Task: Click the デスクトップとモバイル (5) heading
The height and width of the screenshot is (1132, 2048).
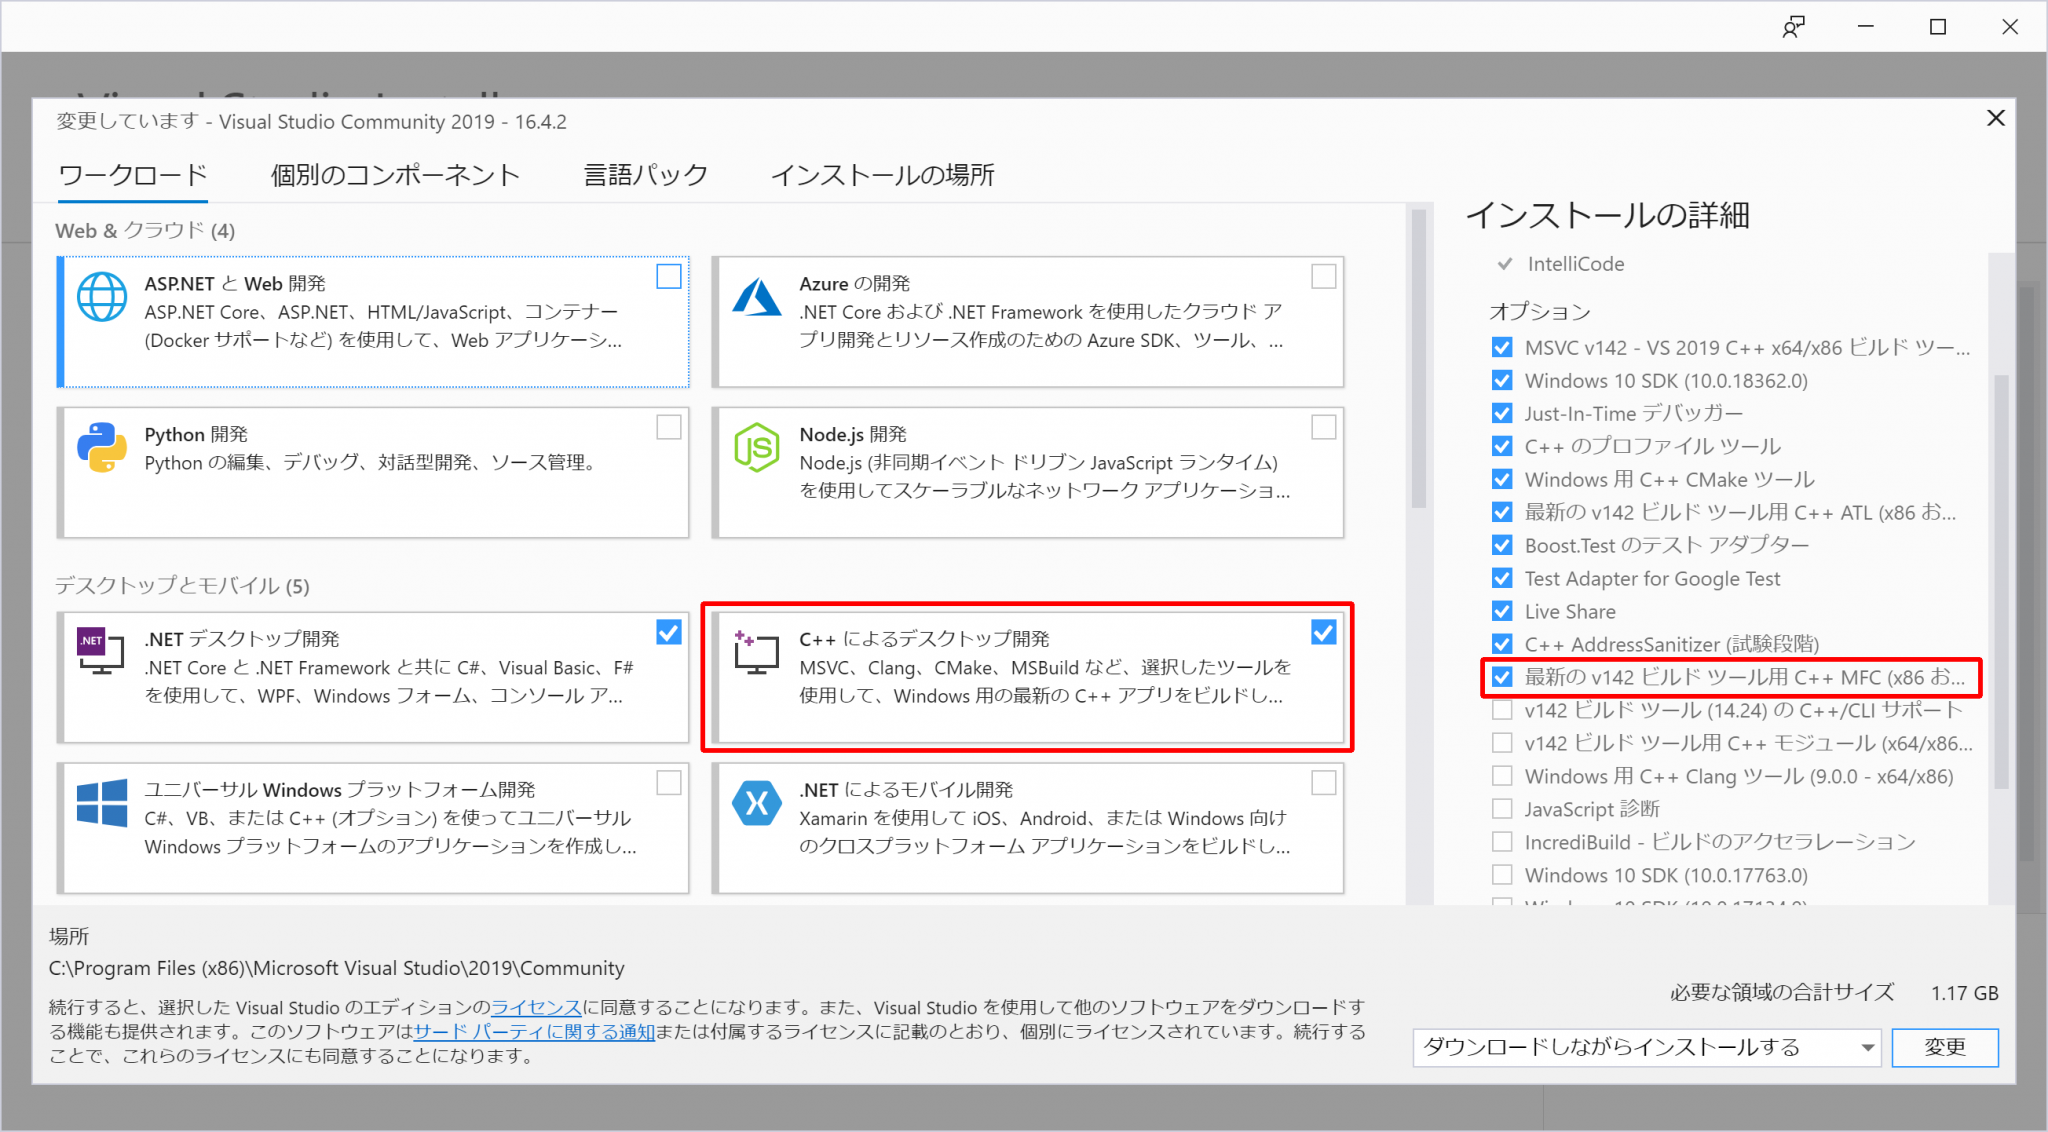Action: click(x=182, y=585)
